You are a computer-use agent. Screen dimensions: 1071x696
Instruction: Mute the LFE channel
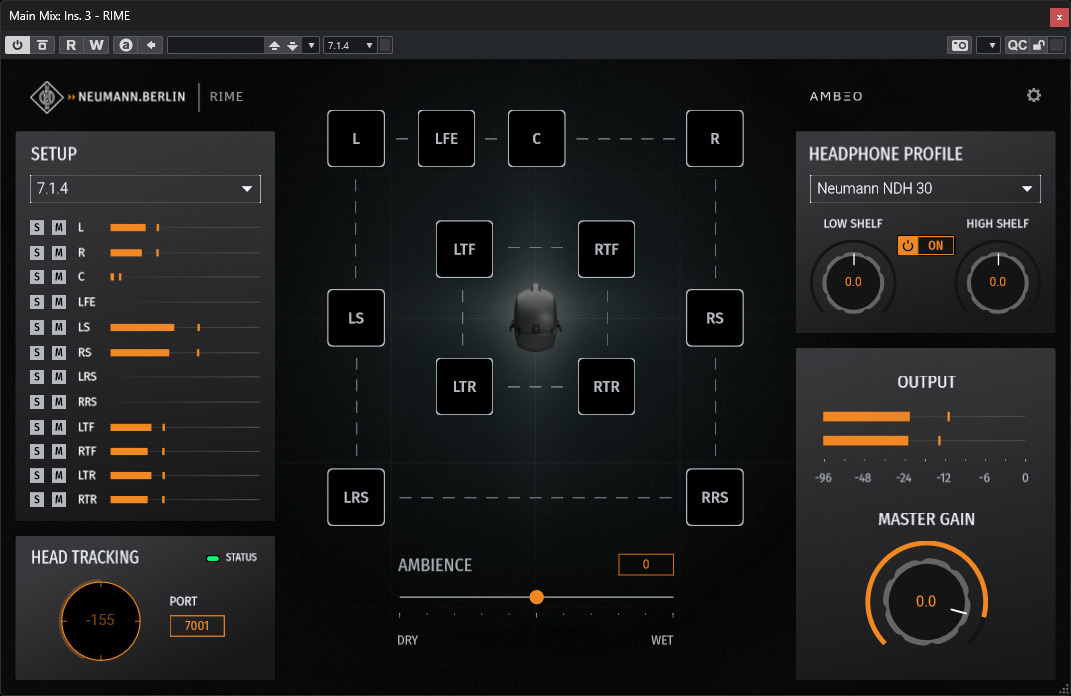tap(59, 302)
